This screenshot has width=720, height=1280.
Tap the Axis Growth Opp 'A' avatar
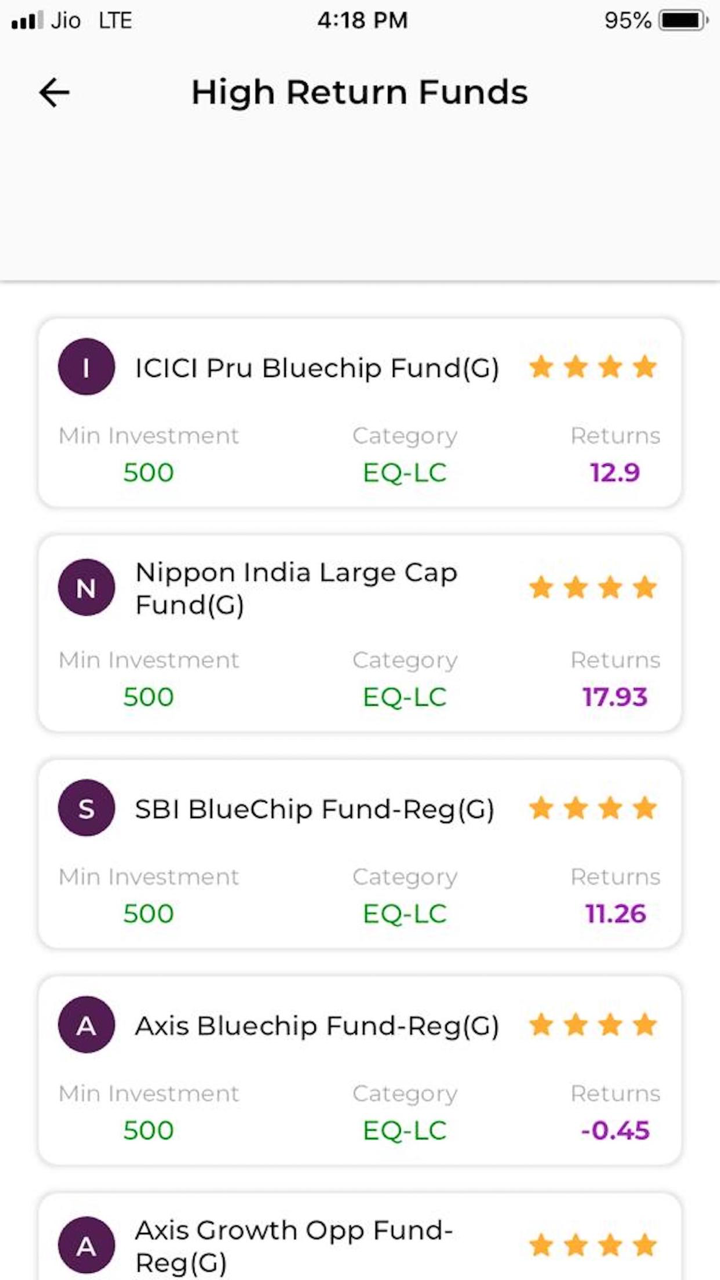(x=86, y=1245)
